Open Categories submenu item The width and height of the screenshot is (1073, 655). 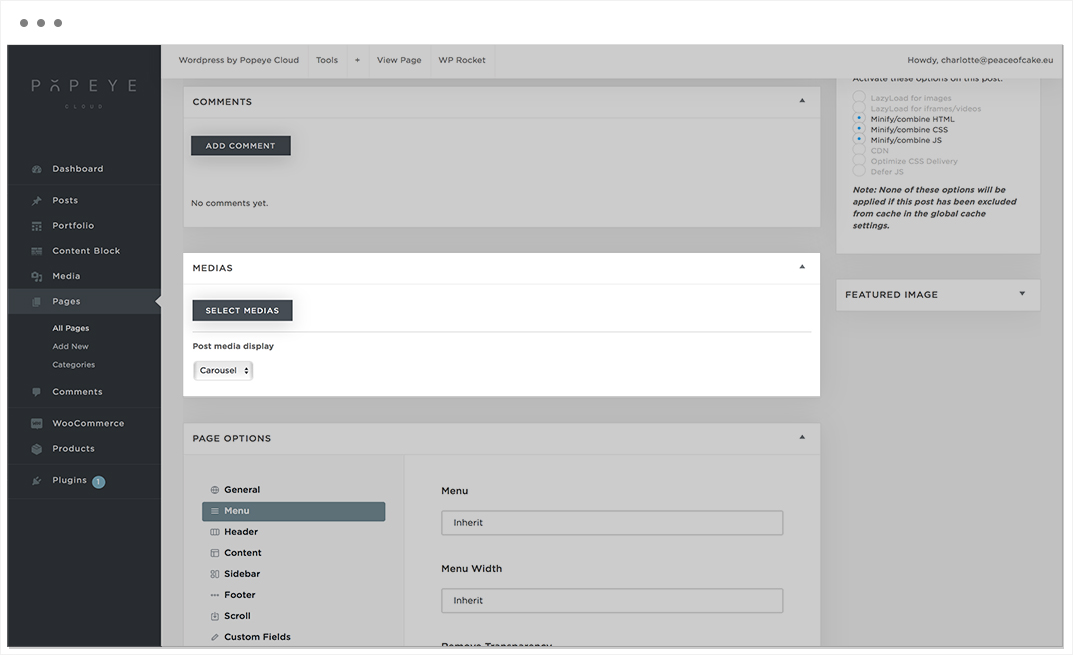[74, 365]
